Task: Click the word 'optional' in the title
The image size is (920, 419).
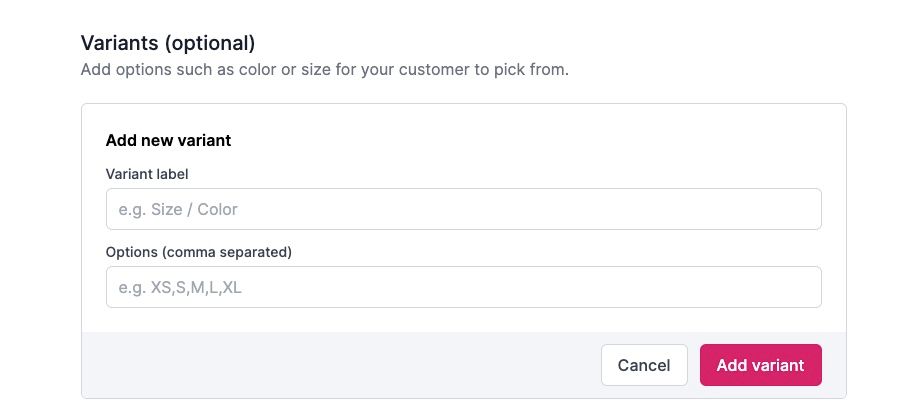Action: [x=213, y=43]
